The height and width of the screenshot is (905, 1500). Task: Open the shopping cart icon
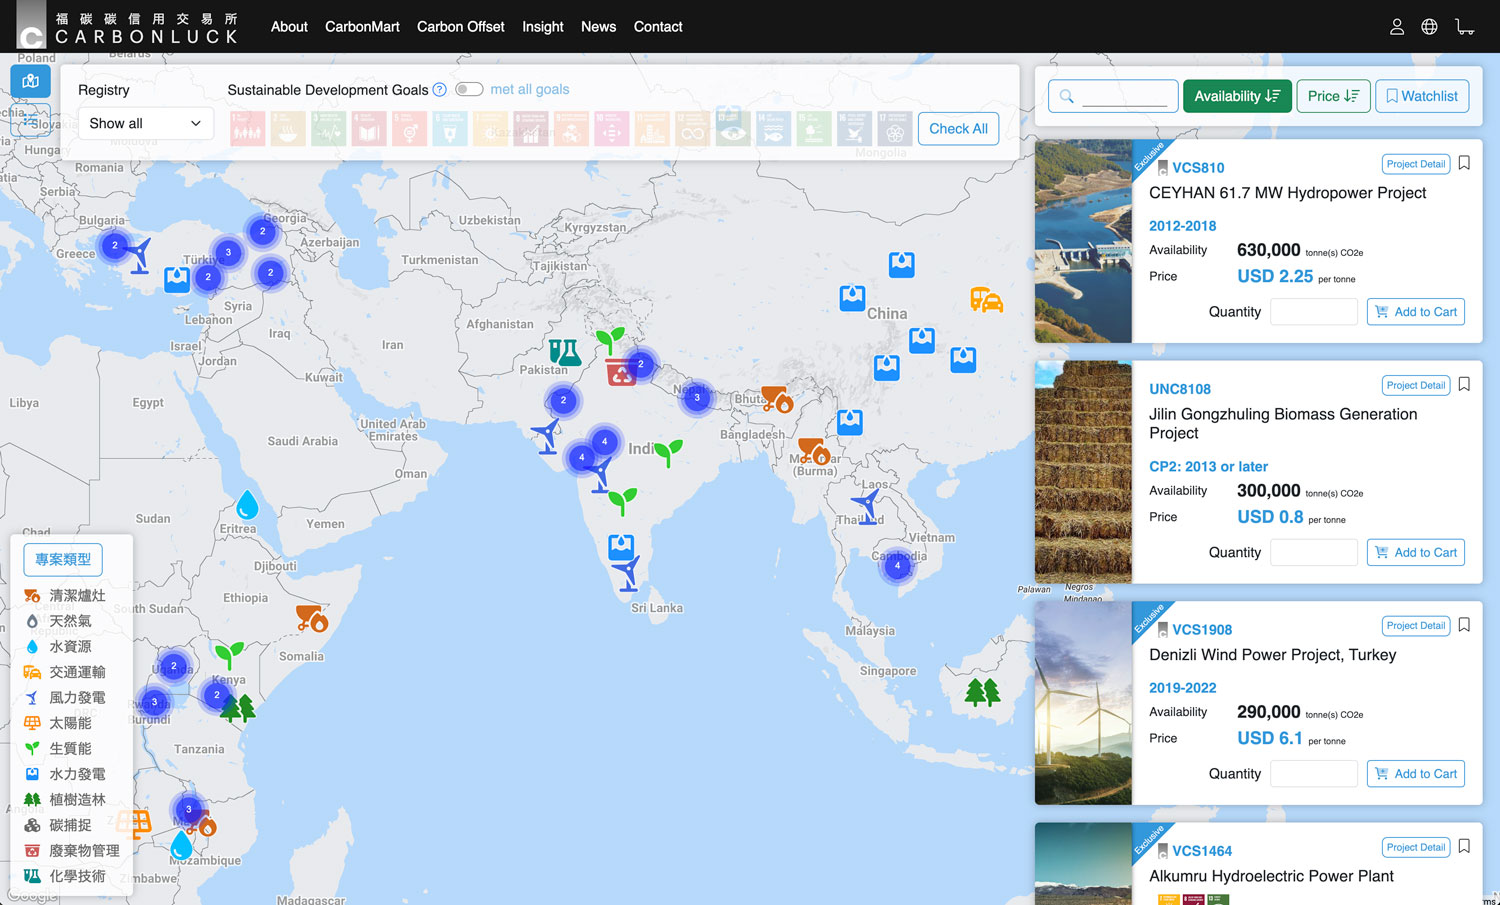pyautogui.click(x=1465, y=27)
